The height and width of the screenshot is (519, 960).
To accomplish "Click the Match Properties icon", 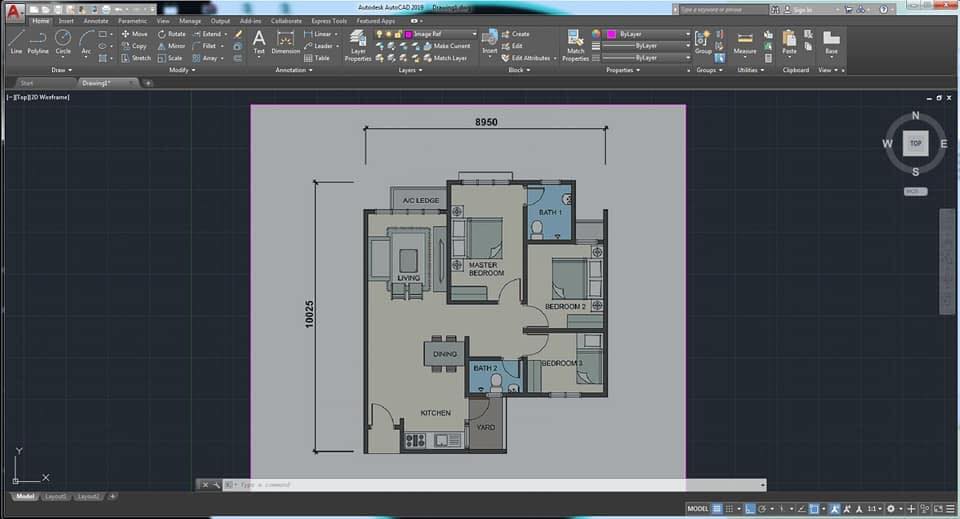I will (x=575, y=46).
